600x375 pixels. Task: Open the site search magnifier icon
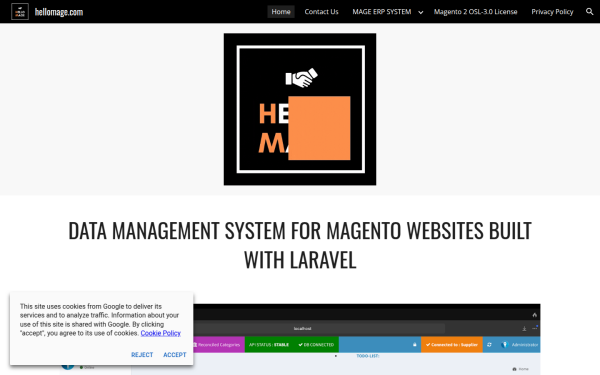pyautogui.click(x=589, y=11)
